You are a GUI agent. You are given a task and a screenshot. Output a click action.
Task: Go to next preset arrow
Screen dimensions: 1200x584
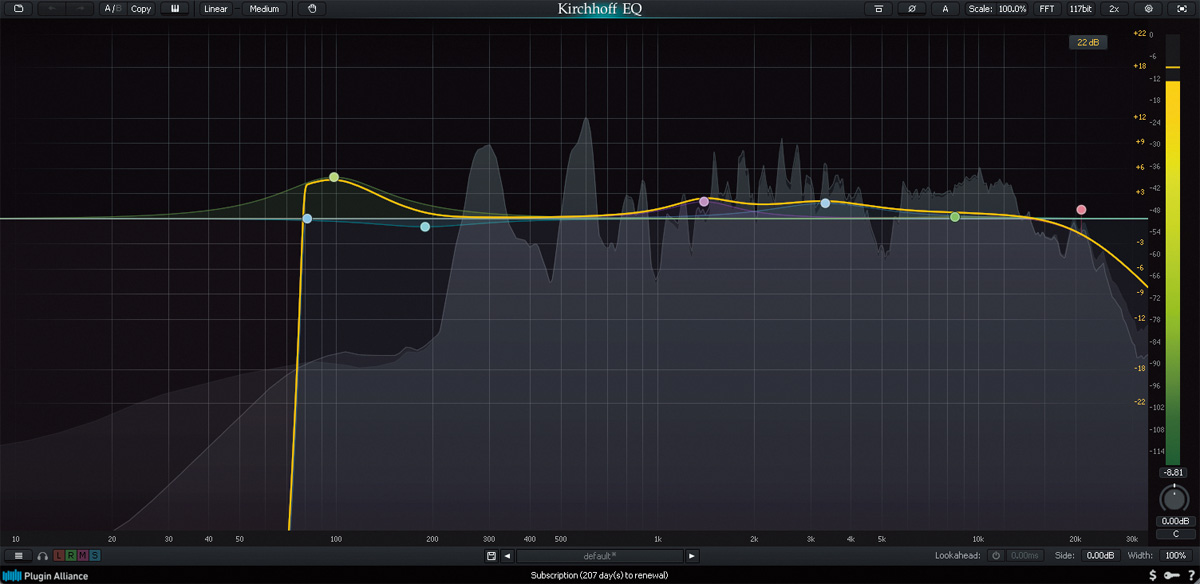pos(692,555)
